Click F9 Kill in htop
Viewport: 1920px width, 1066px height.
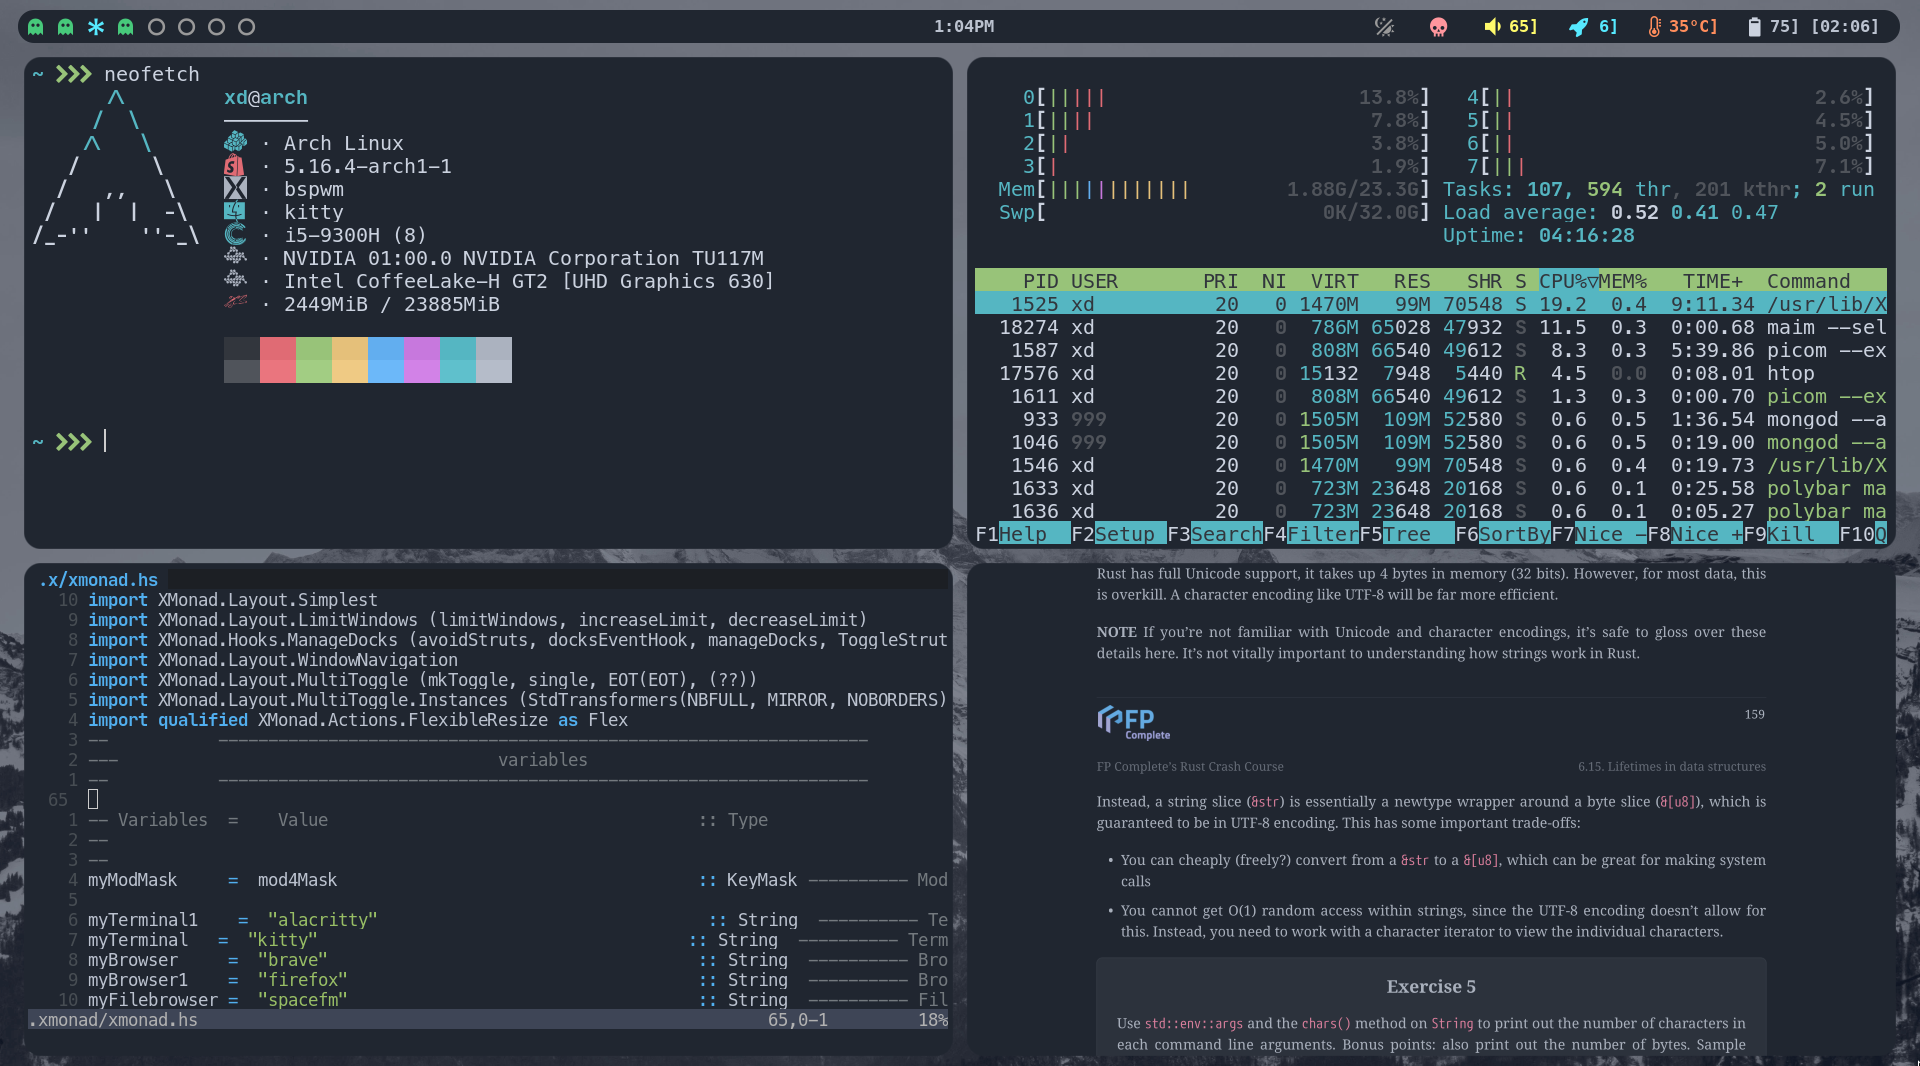(x=1791, y=534)
